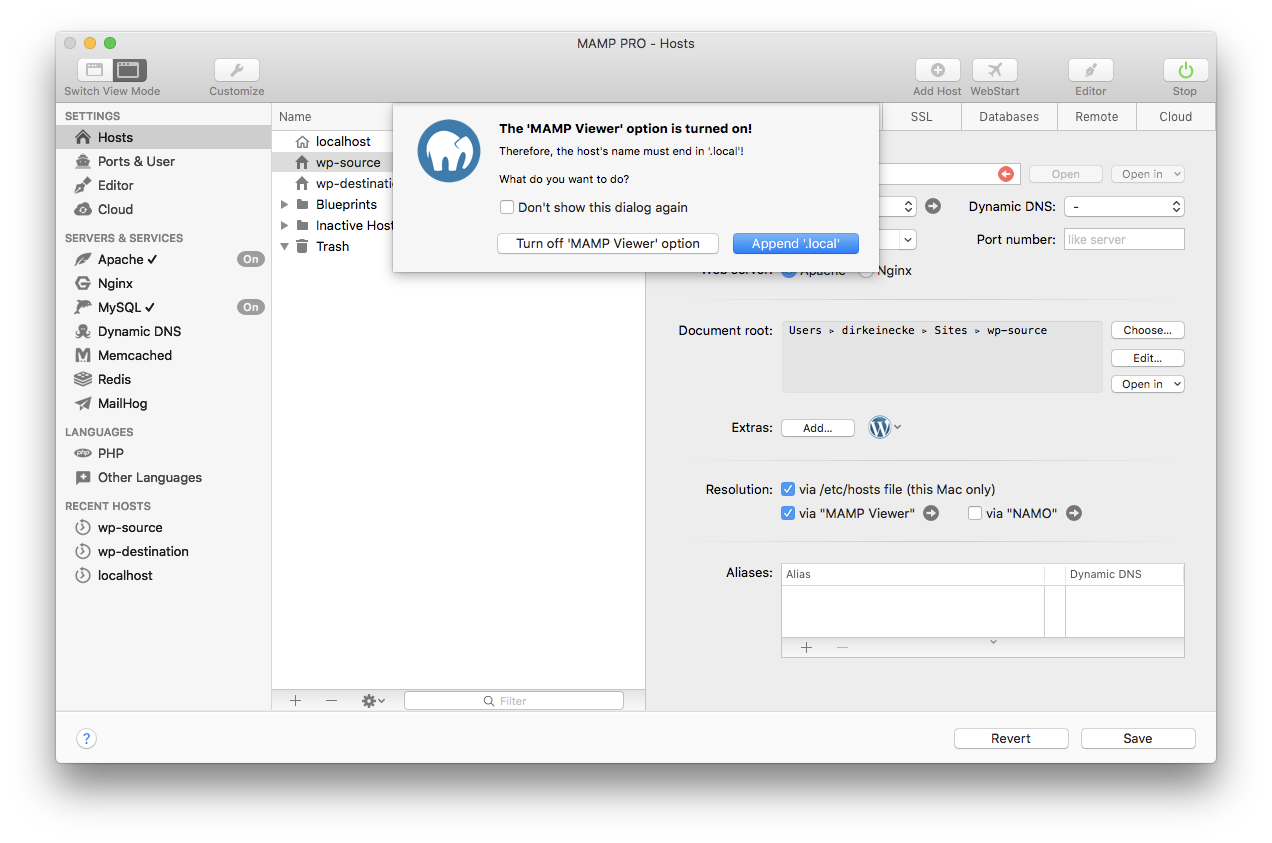Click the Customize wrench icon
Viewport: 1272px width, 843px height.
[x=237, y=70]
